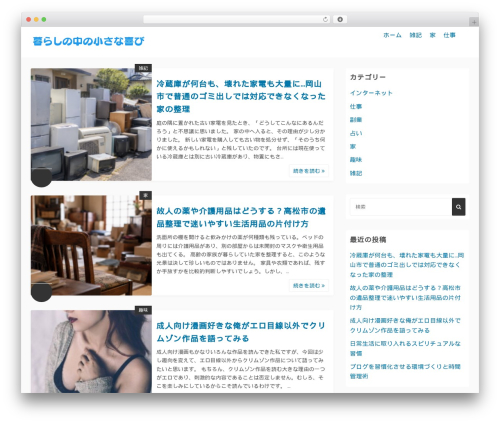Open recent post 成人向け漫画好きな俺 in sidebar

pyautogui.click(x=405, y=325)
